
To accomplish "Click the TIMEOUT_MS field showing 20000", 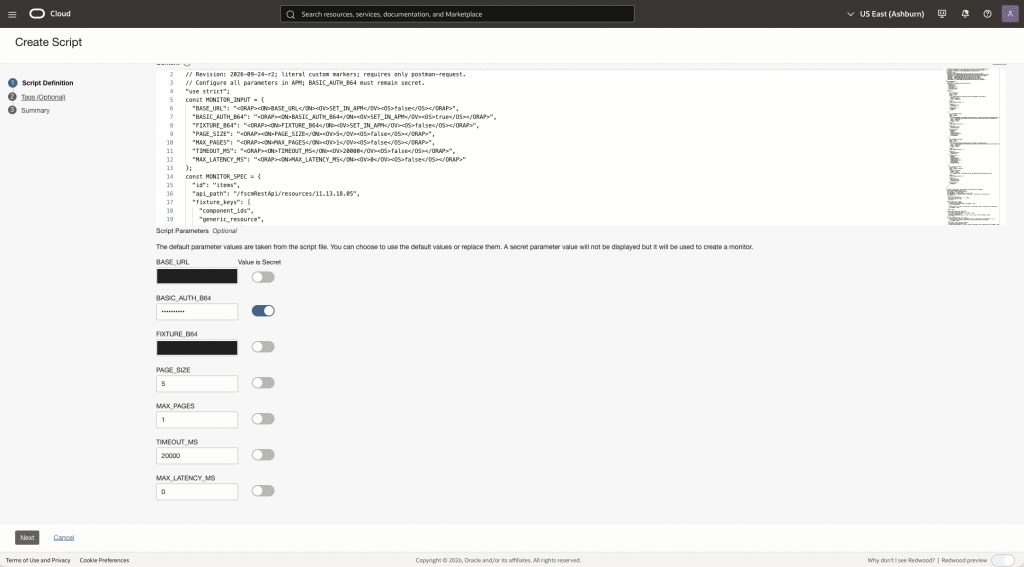I will coord(197,455).
